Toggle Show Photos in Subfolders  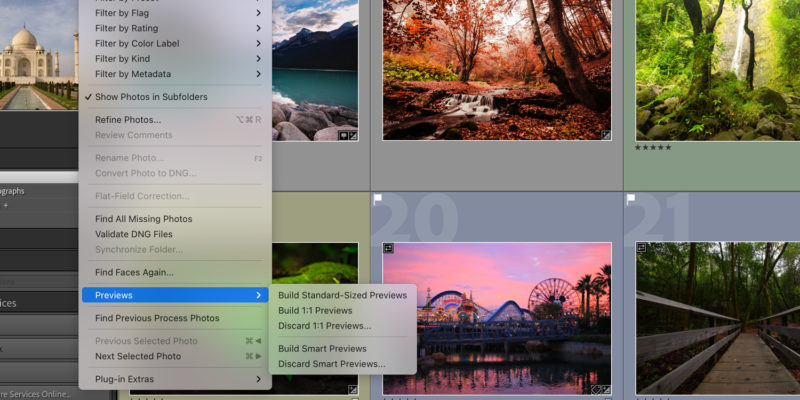pos(175,97)
